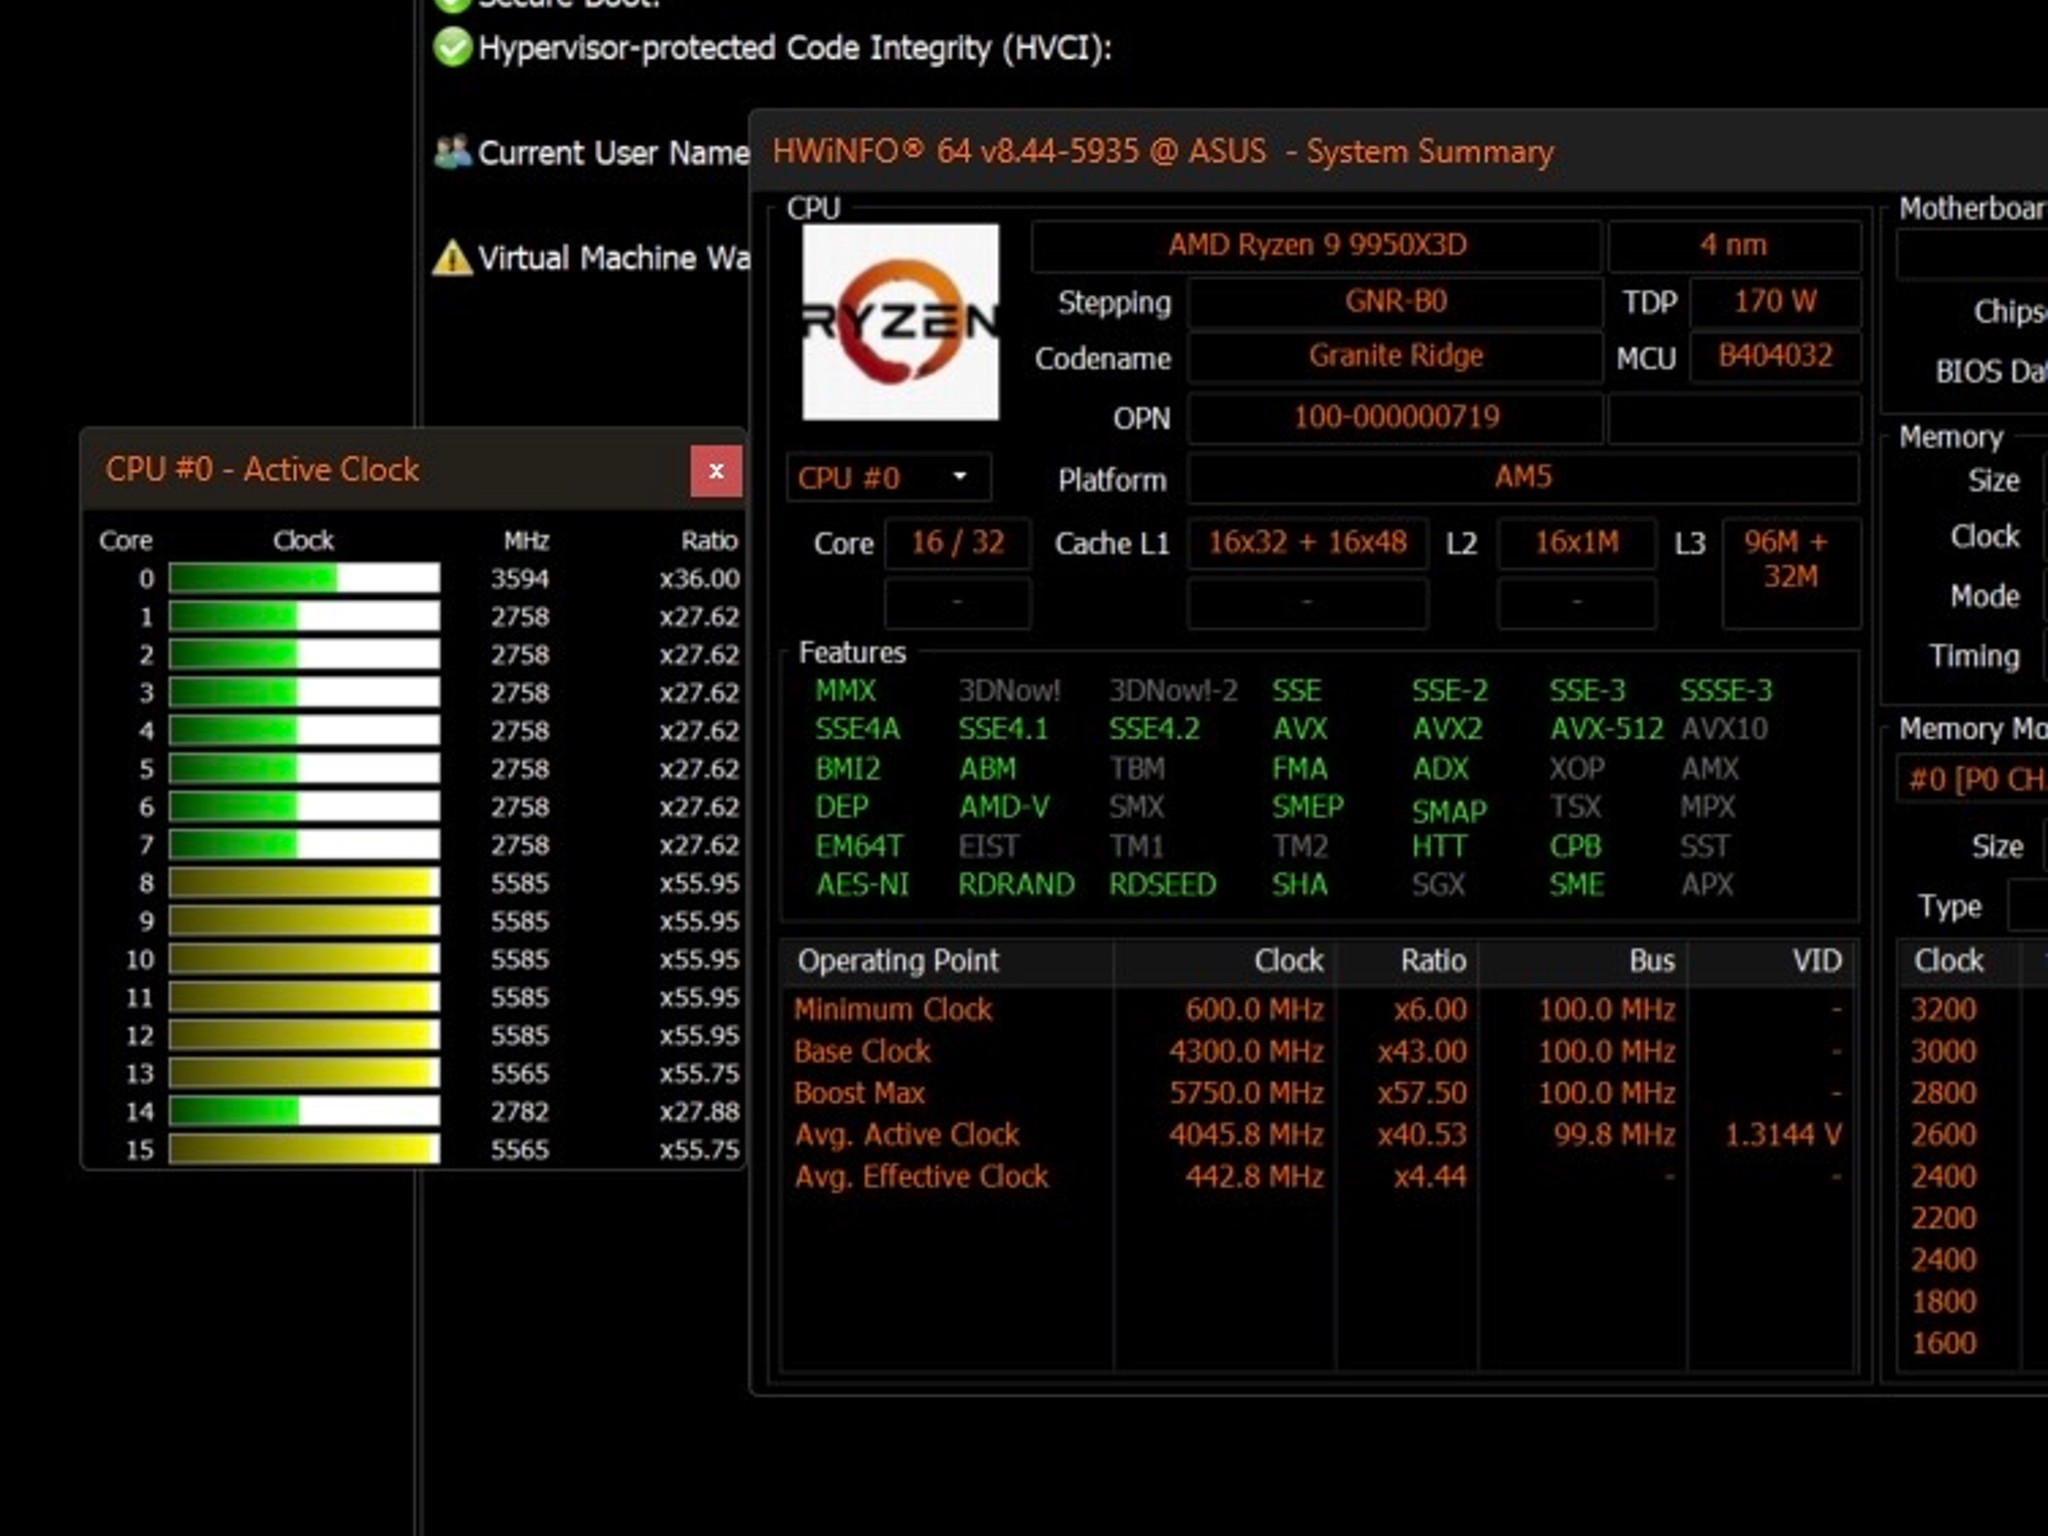Close the CPU #0 Active Clock window
2048x1536 pixels.
[716, 471]
